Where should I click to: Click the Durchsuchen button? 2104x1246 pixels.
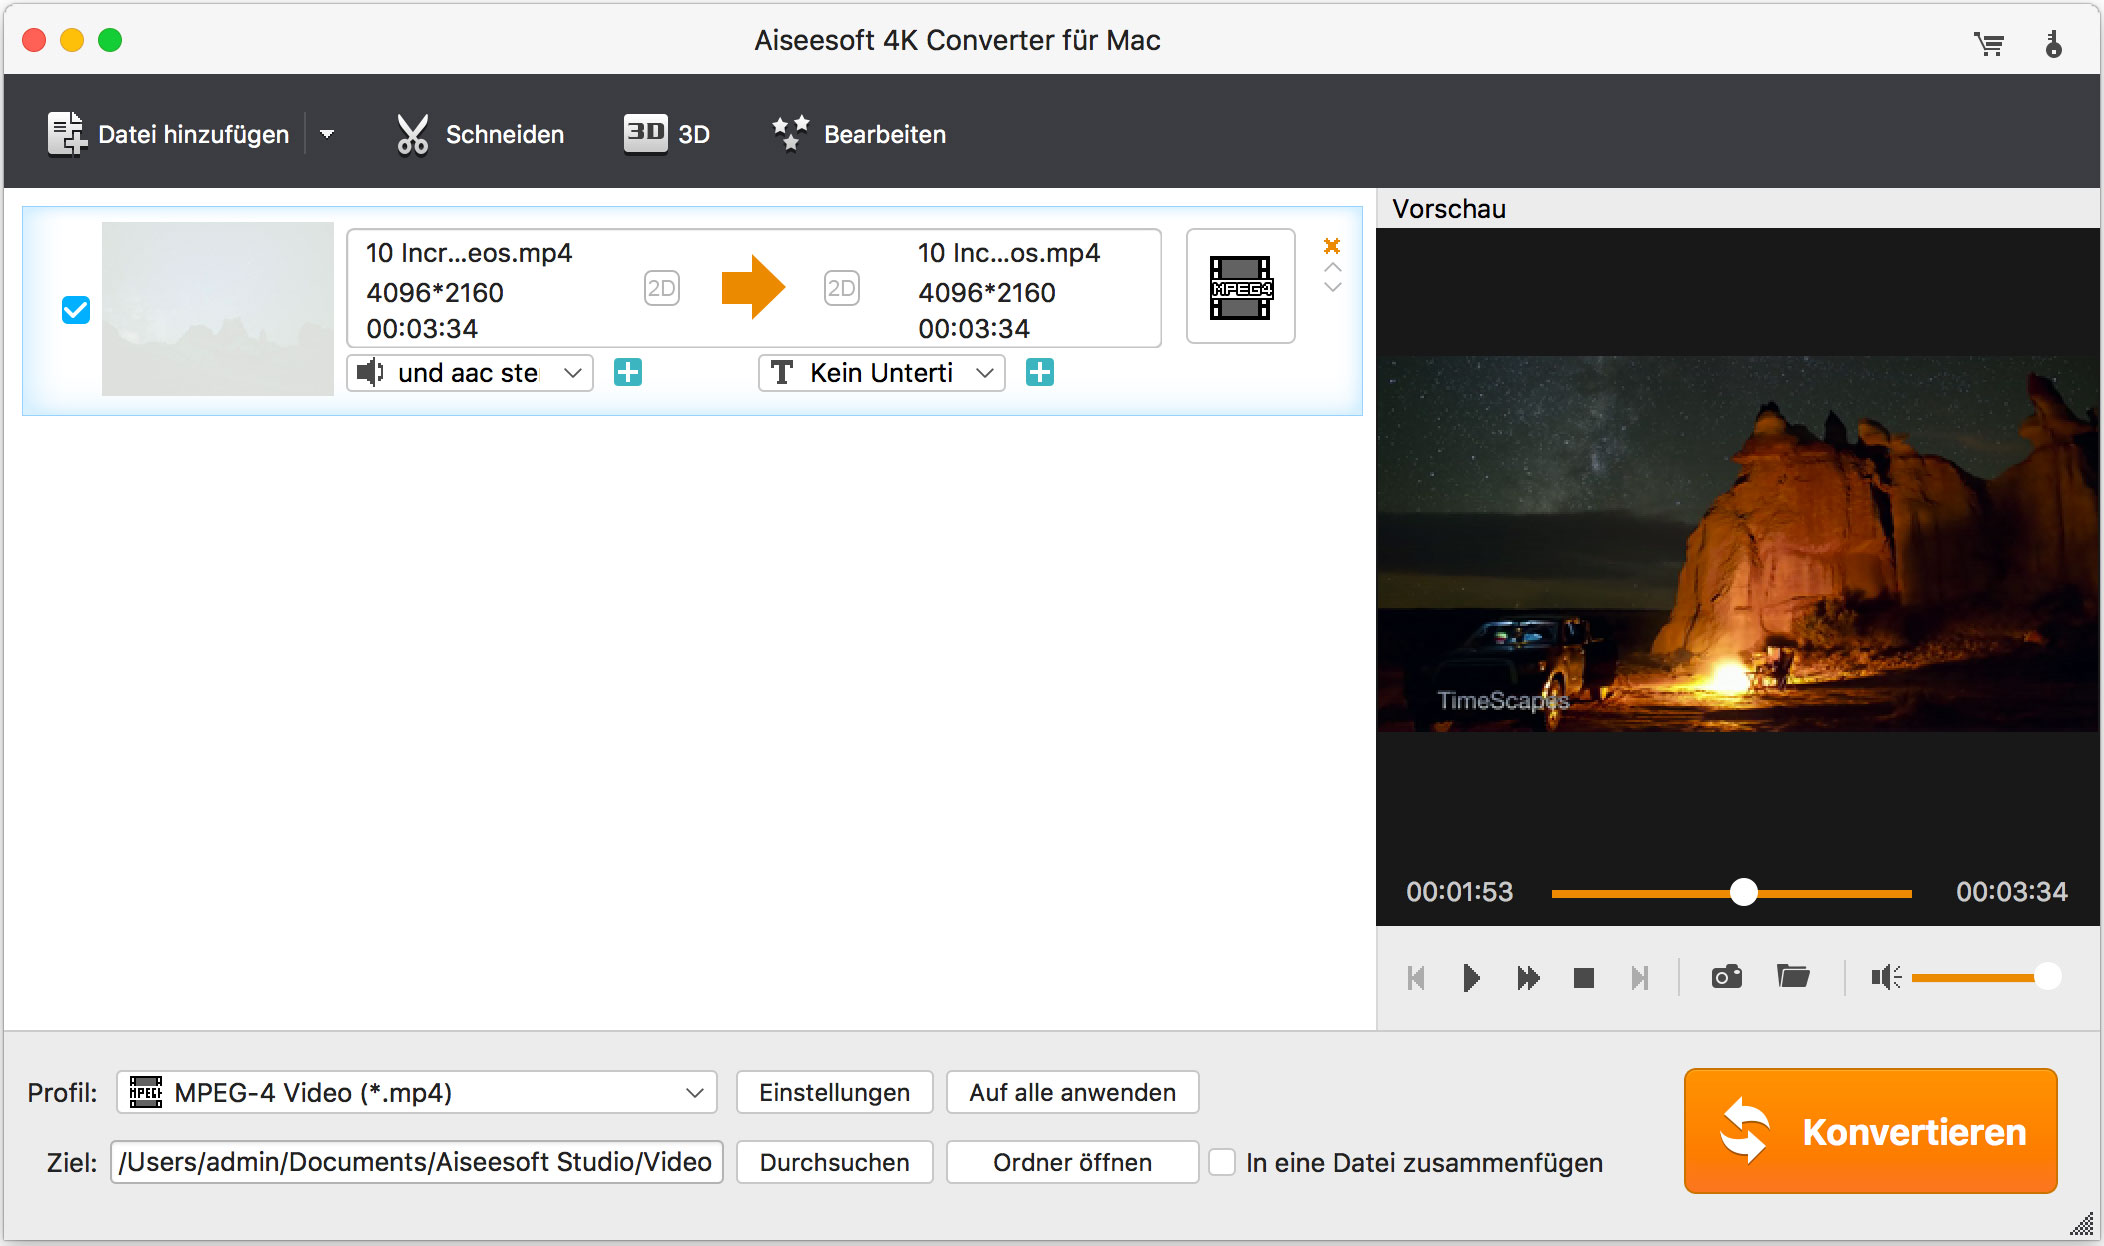point(835,1162)
